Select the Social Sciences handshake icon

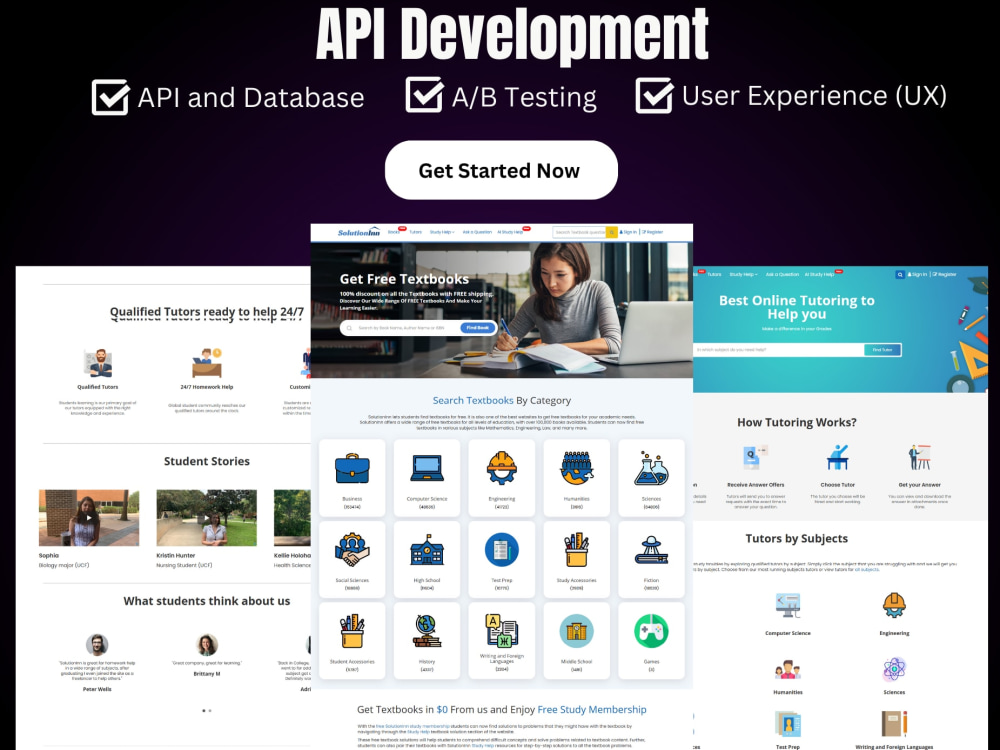352,550
